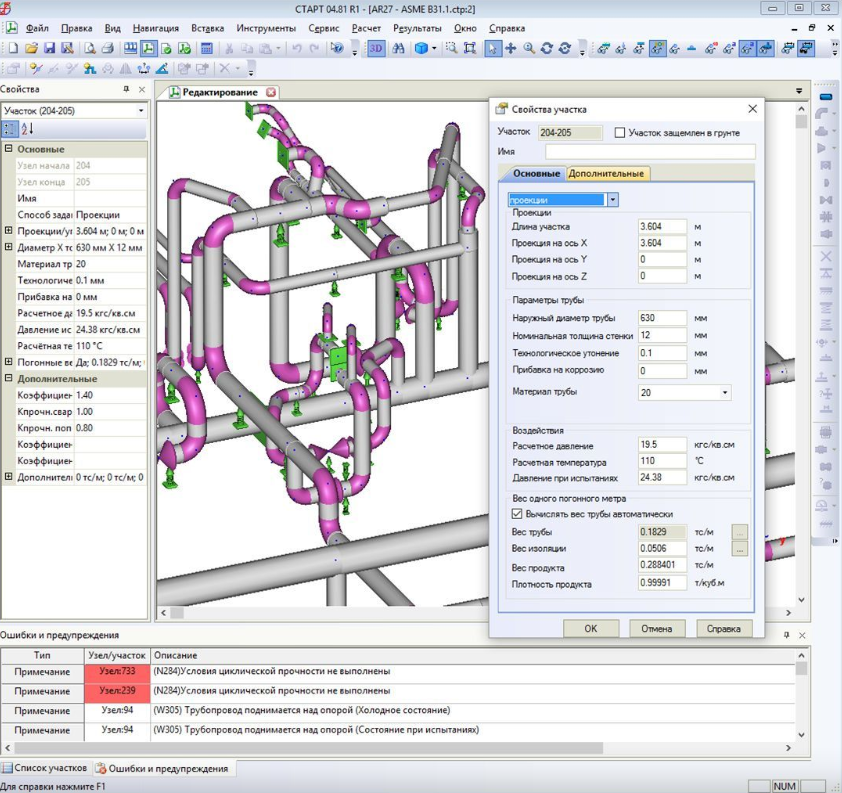Open the проекции method dropdown
The height and width of the screenshot is (793, 842).
click(613, 200)
